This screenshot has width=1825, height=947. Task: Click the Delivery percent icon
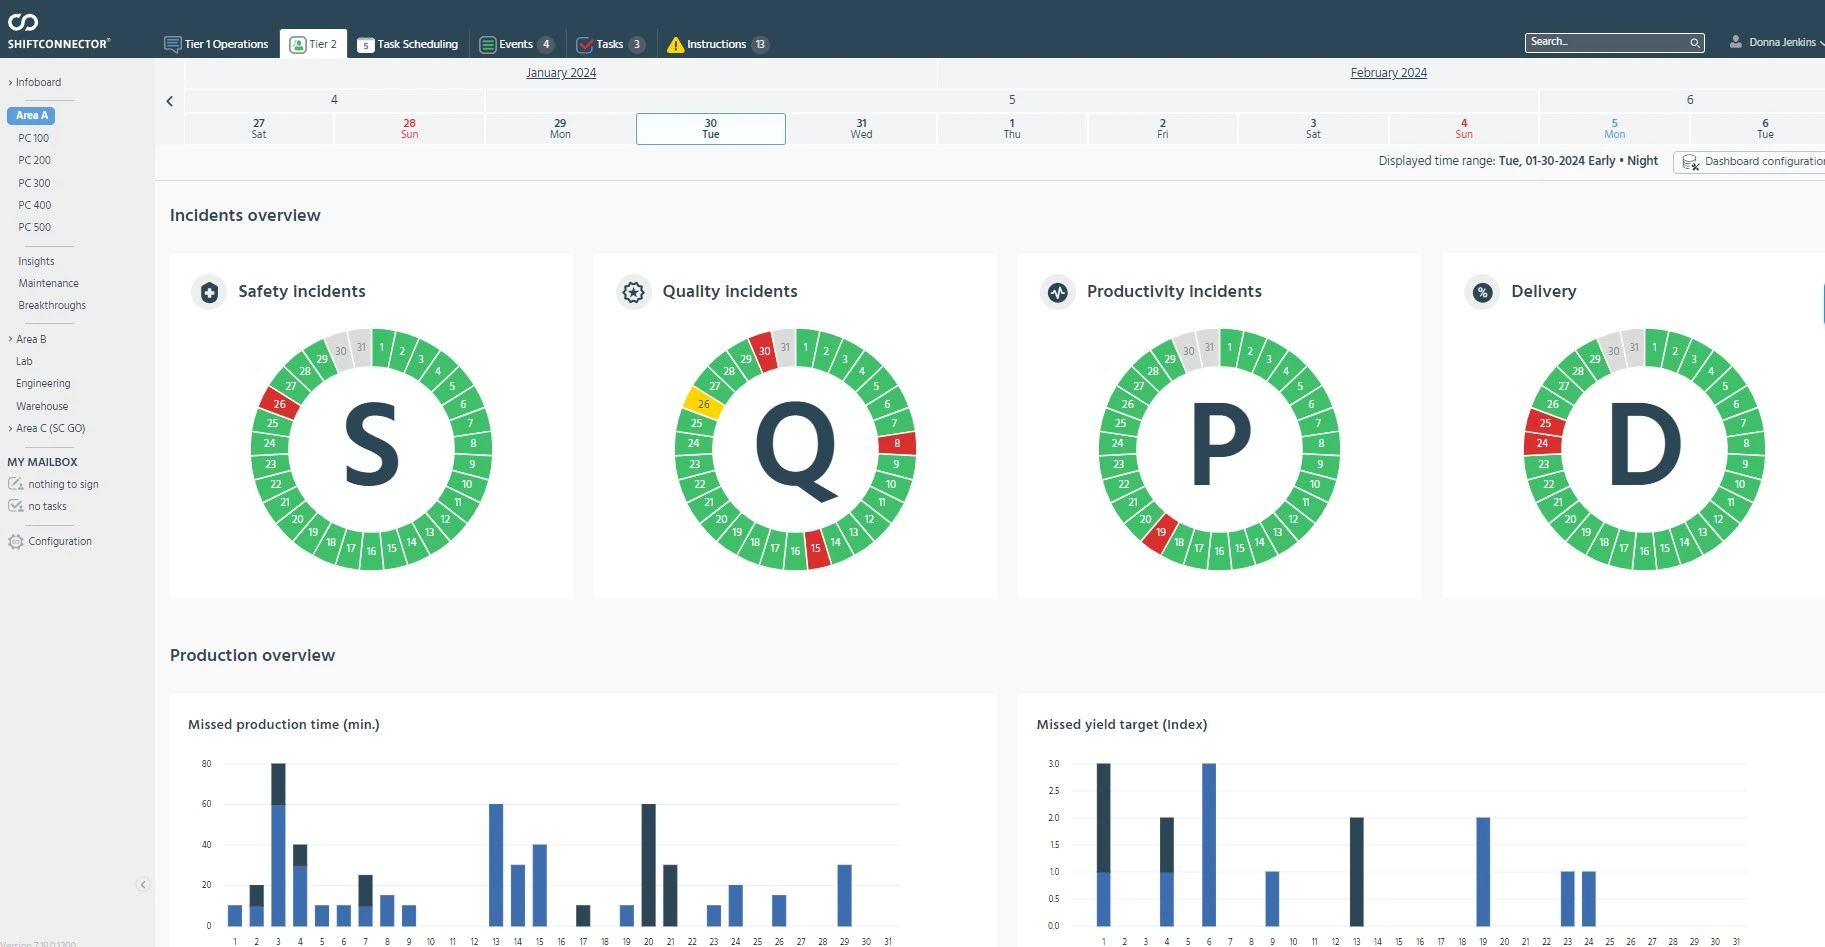point(1482,292)
